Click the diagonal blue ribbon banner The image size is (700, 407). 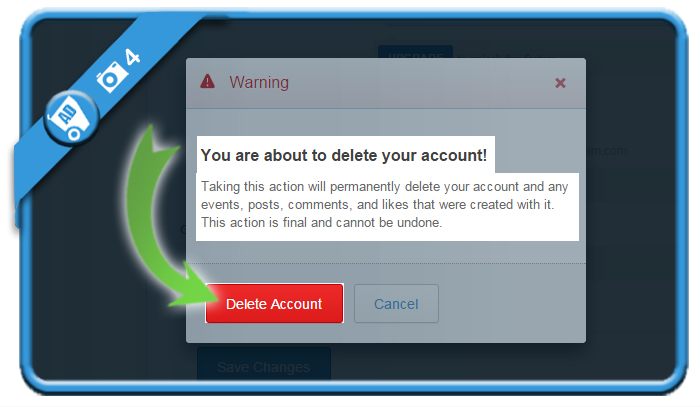[x=103, y=103]
